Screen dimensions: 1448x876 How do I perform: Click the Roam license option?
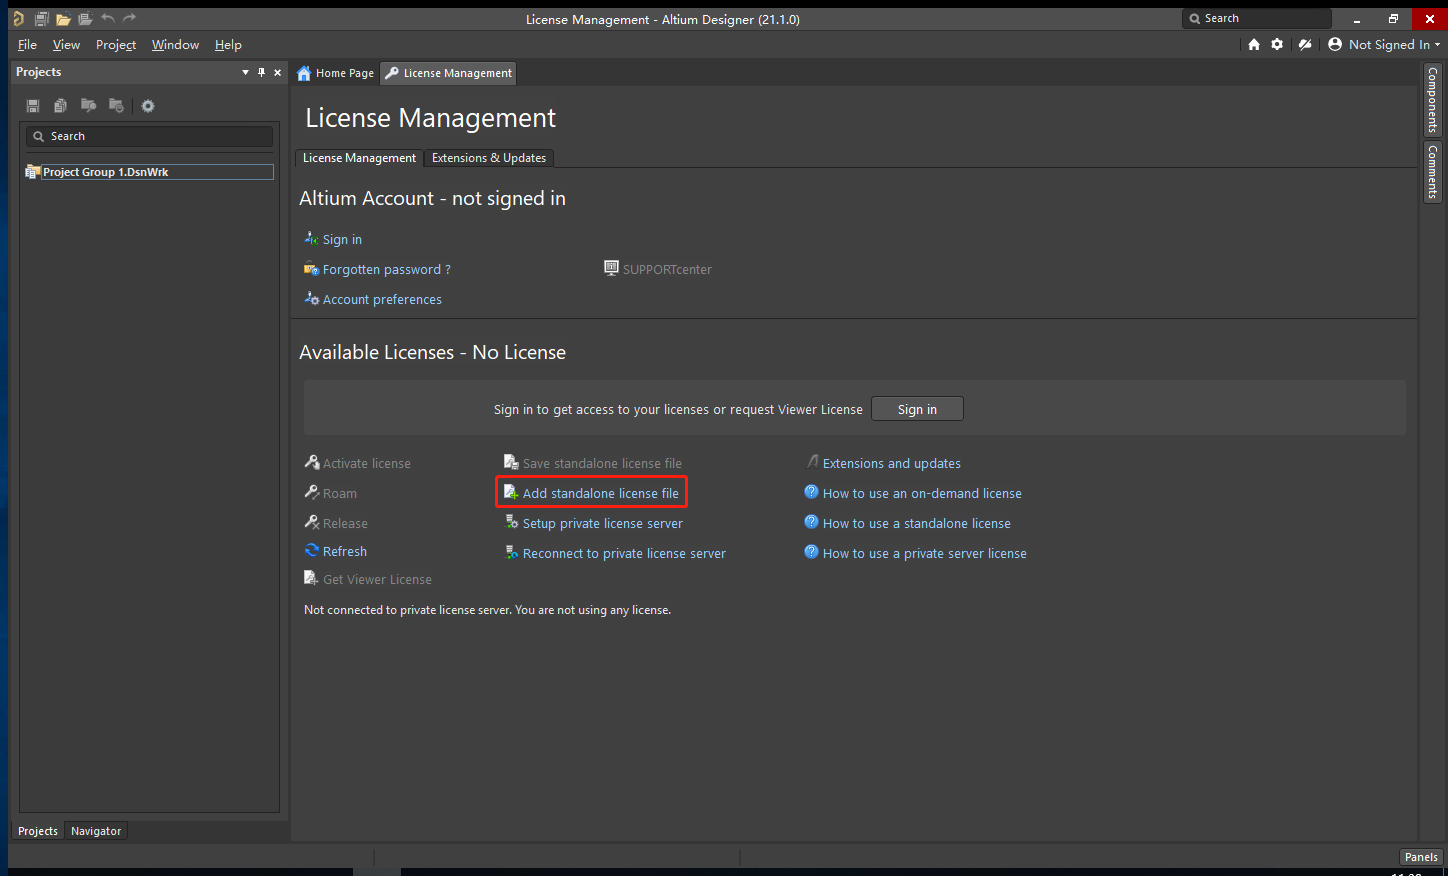(330, 493)
